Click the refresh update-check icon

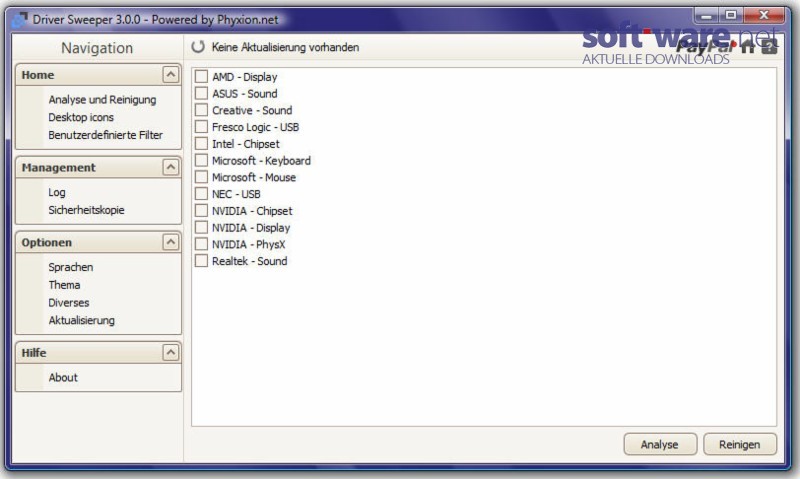(x=198, y=47)
